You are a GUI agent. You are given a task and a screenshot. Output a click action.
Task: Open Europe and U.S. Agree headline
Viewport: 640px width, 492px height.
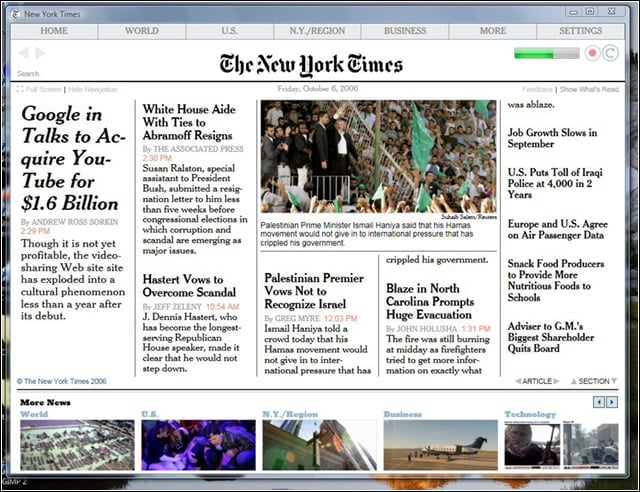point(558,229)
